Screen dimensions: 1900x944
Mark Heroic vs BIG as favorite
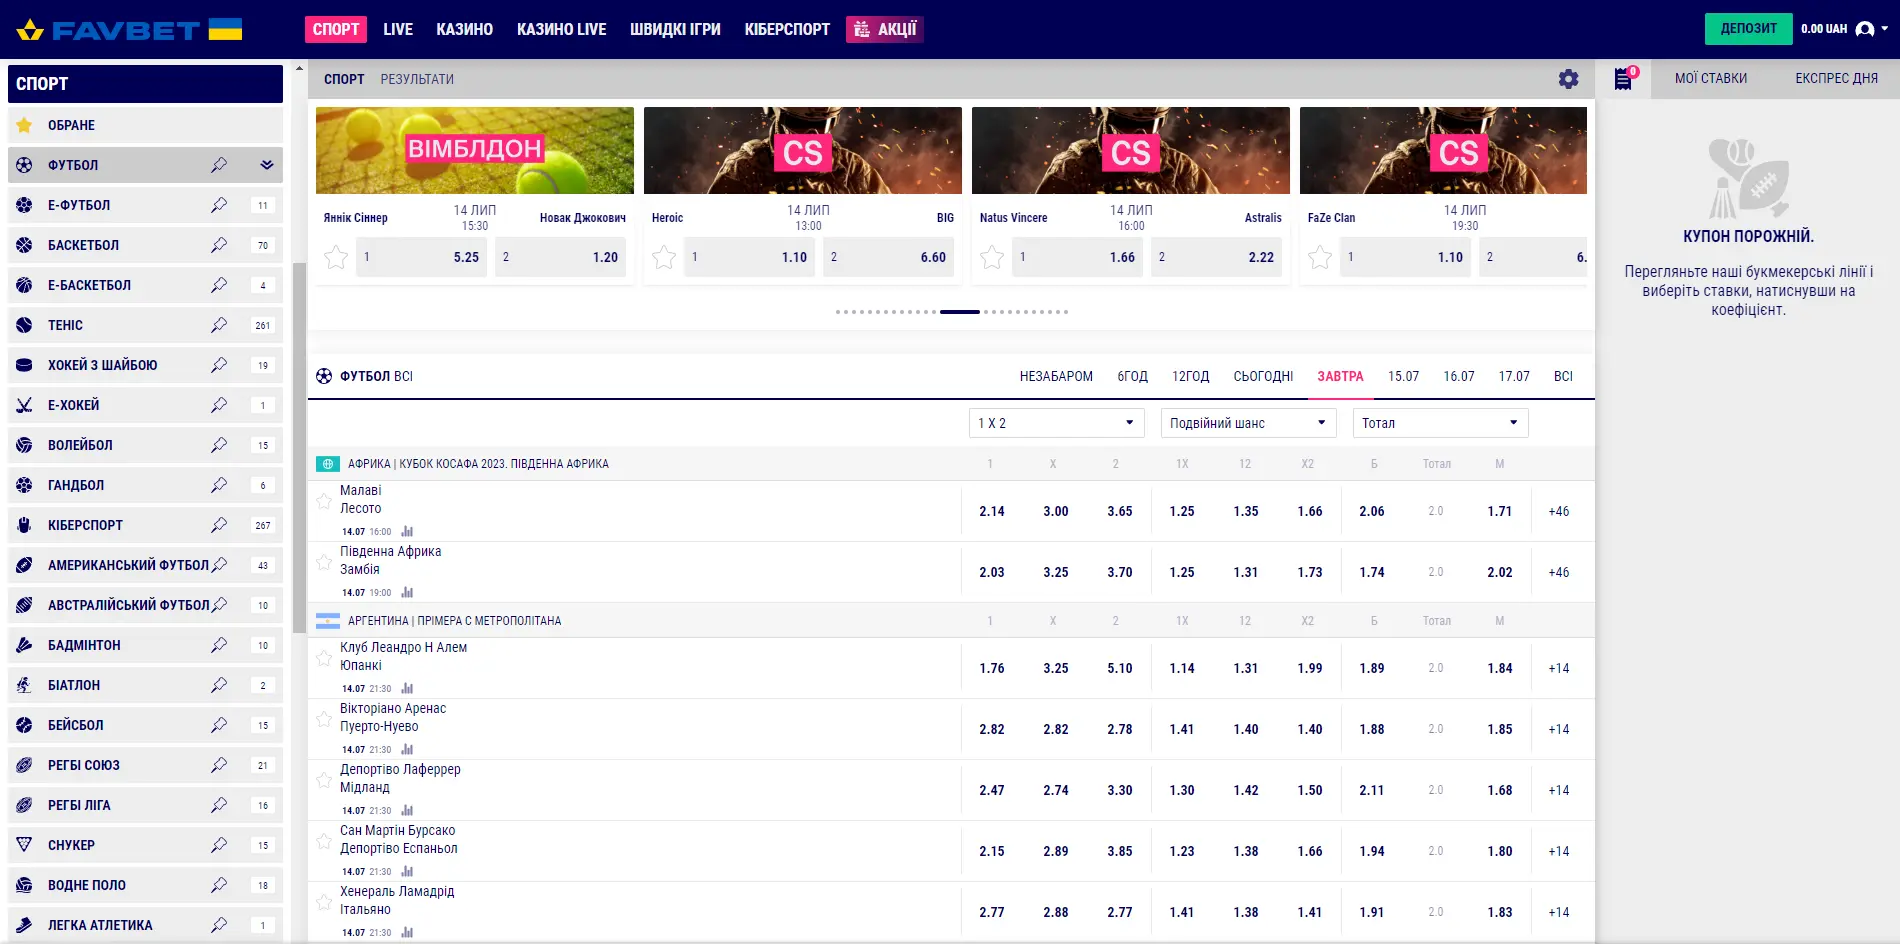(664, 258)
